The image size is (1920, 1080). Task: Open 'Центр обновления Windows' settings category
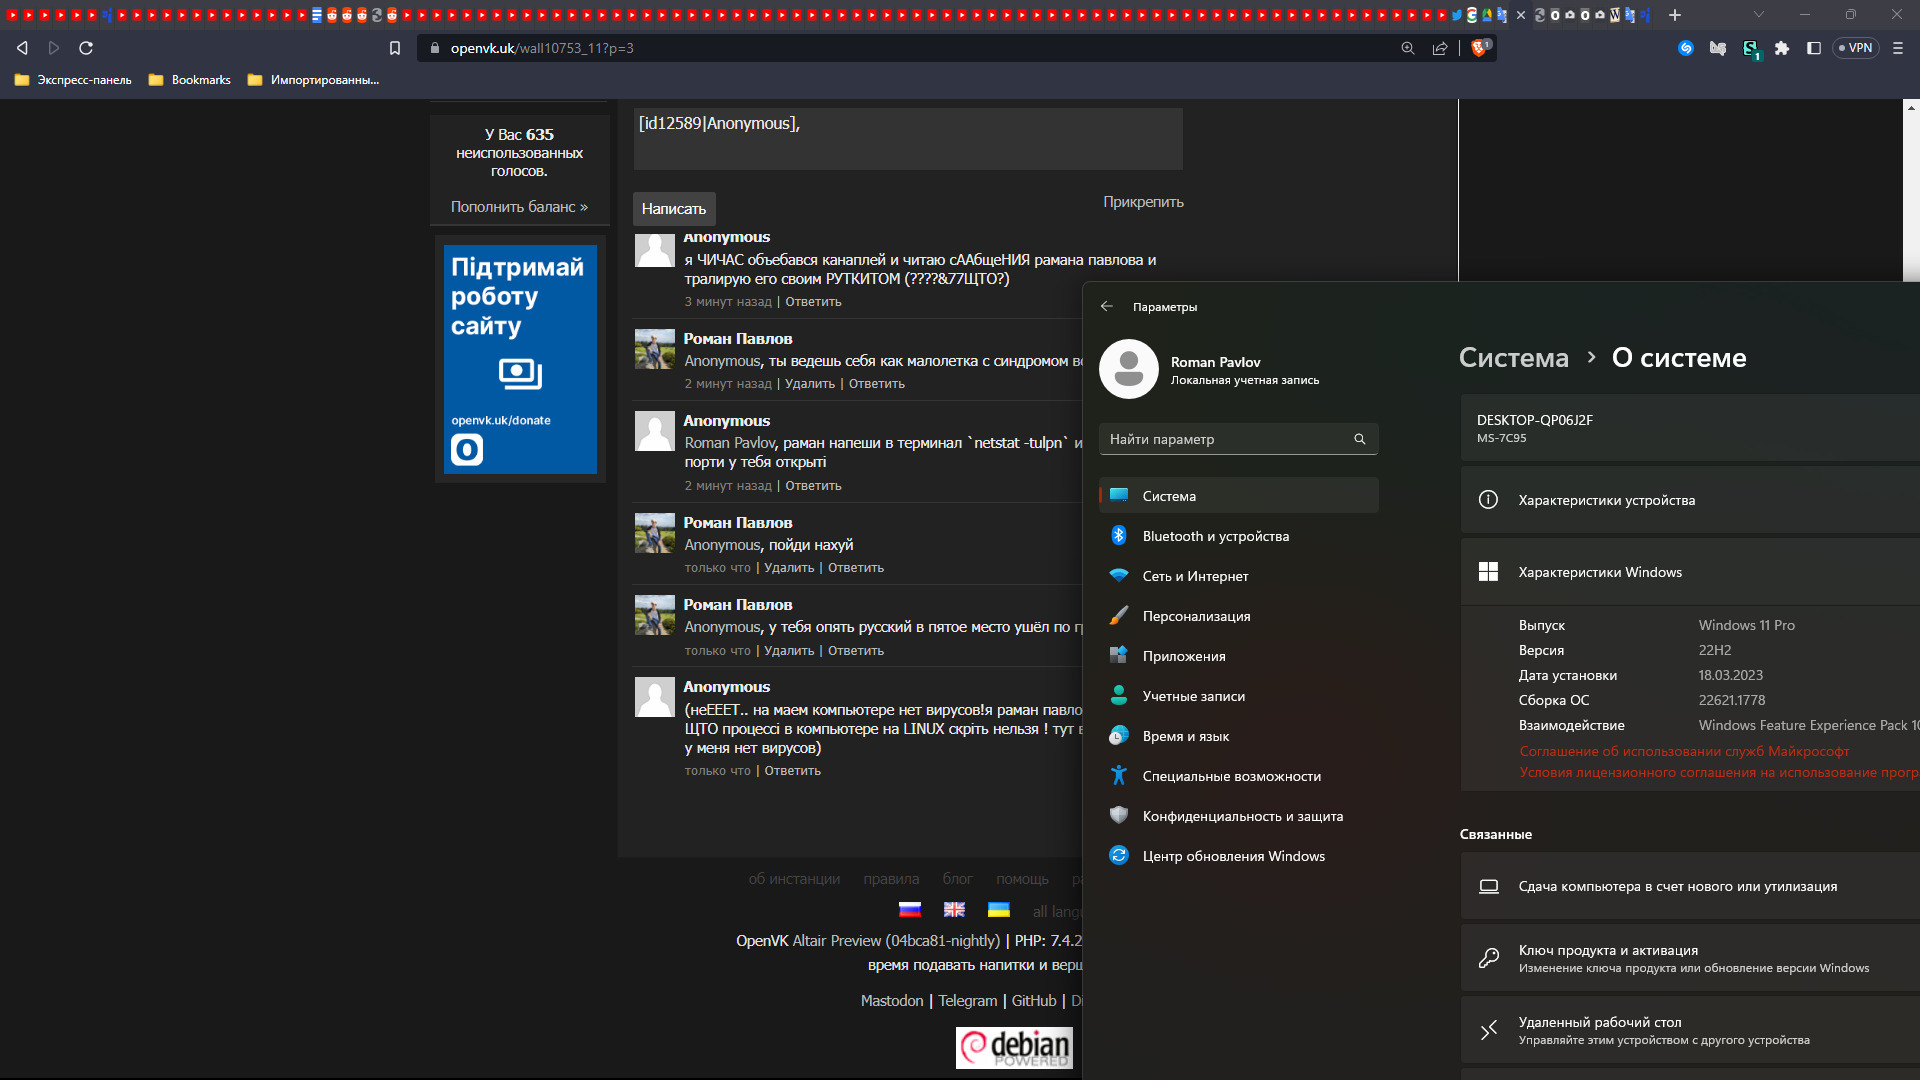1233,856
